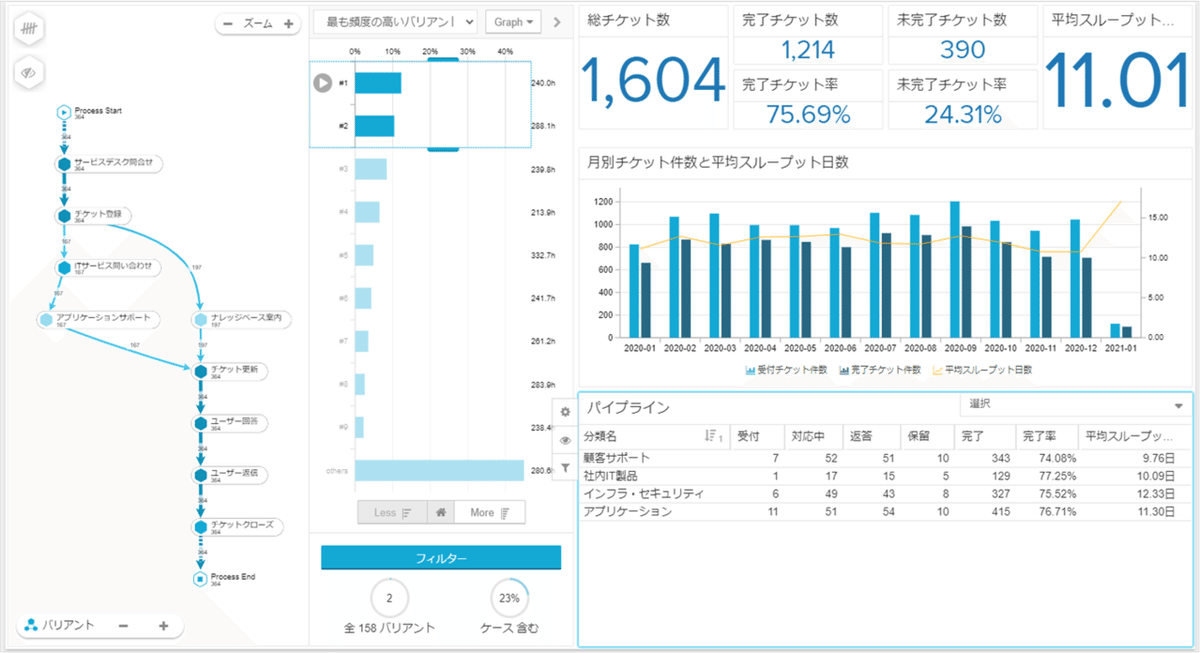Select the チケット更新 node
Screen dimensions: 1200x653
tap(230, 370)
